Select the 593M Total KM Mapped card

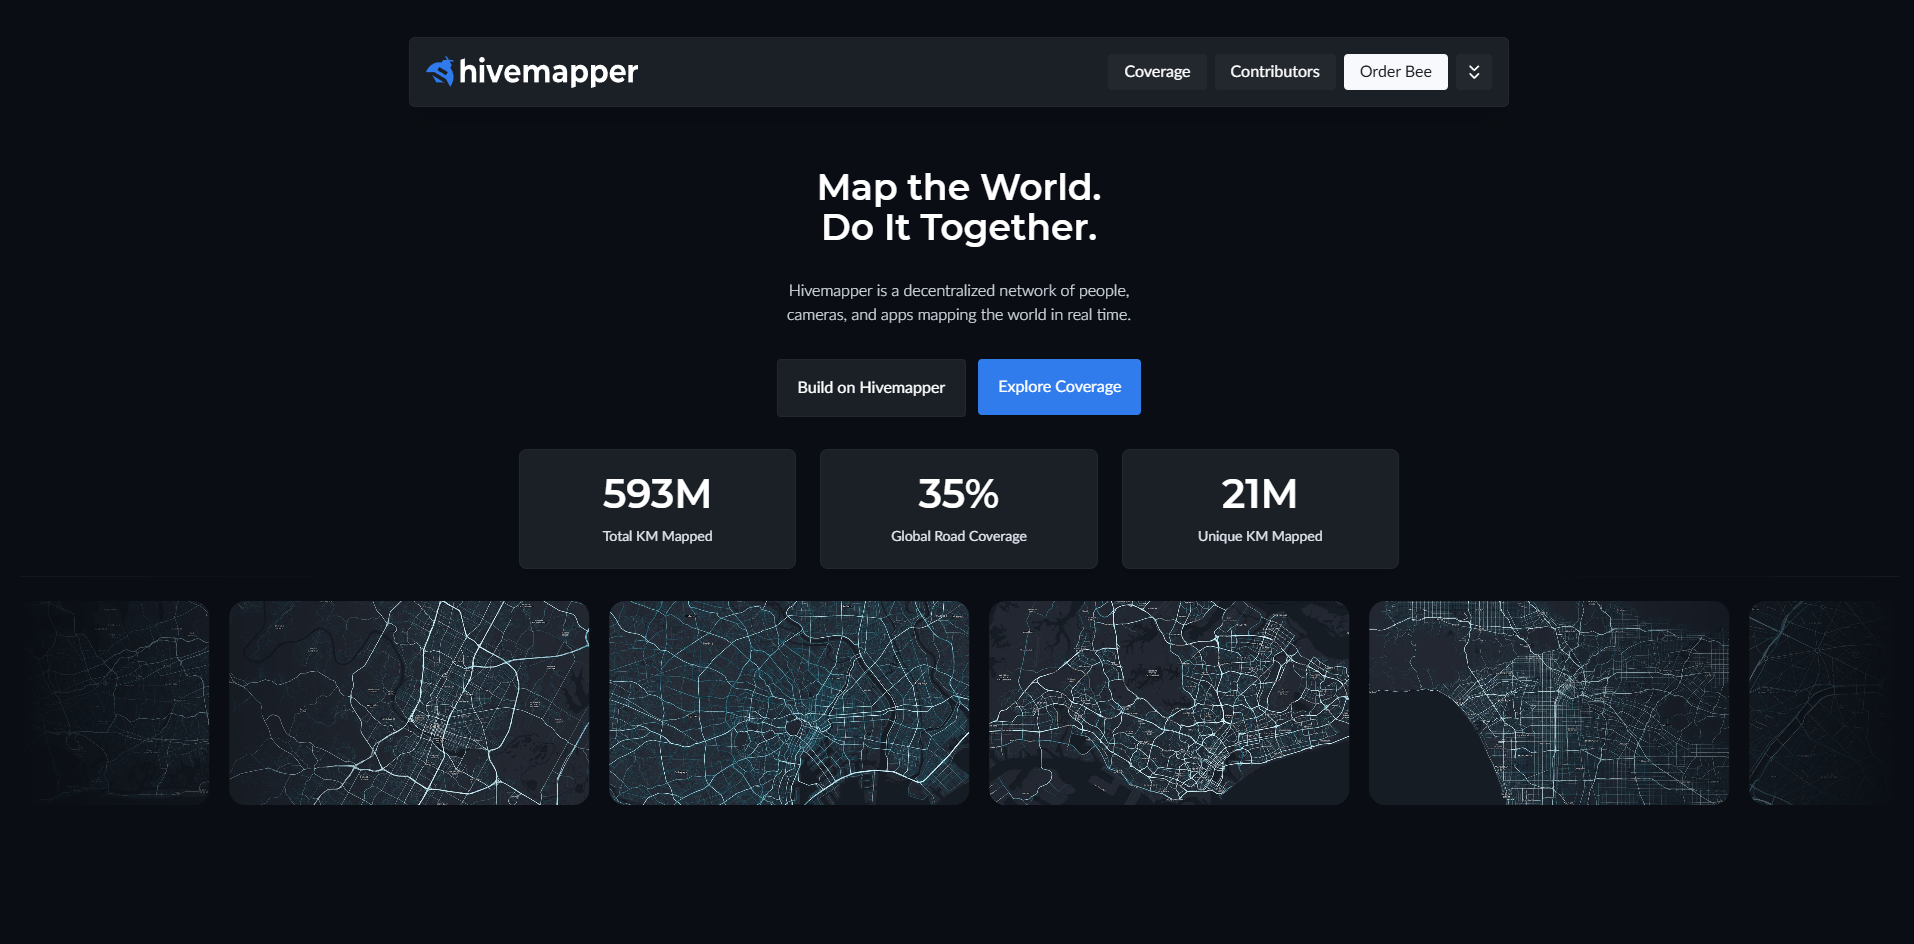(657, 509)
